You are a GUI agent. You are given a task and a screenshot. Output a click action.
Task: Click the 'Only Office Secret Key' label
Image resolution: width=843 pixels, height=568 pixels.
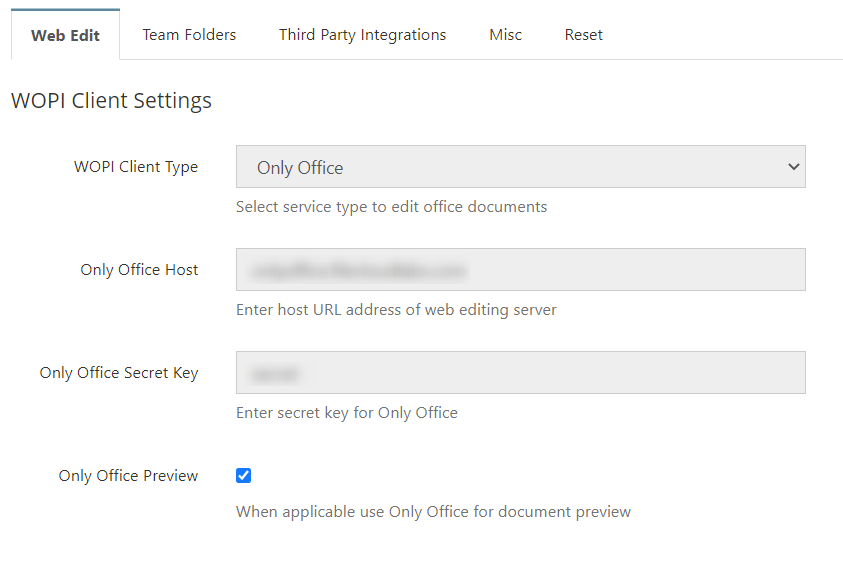coord(119,373)
